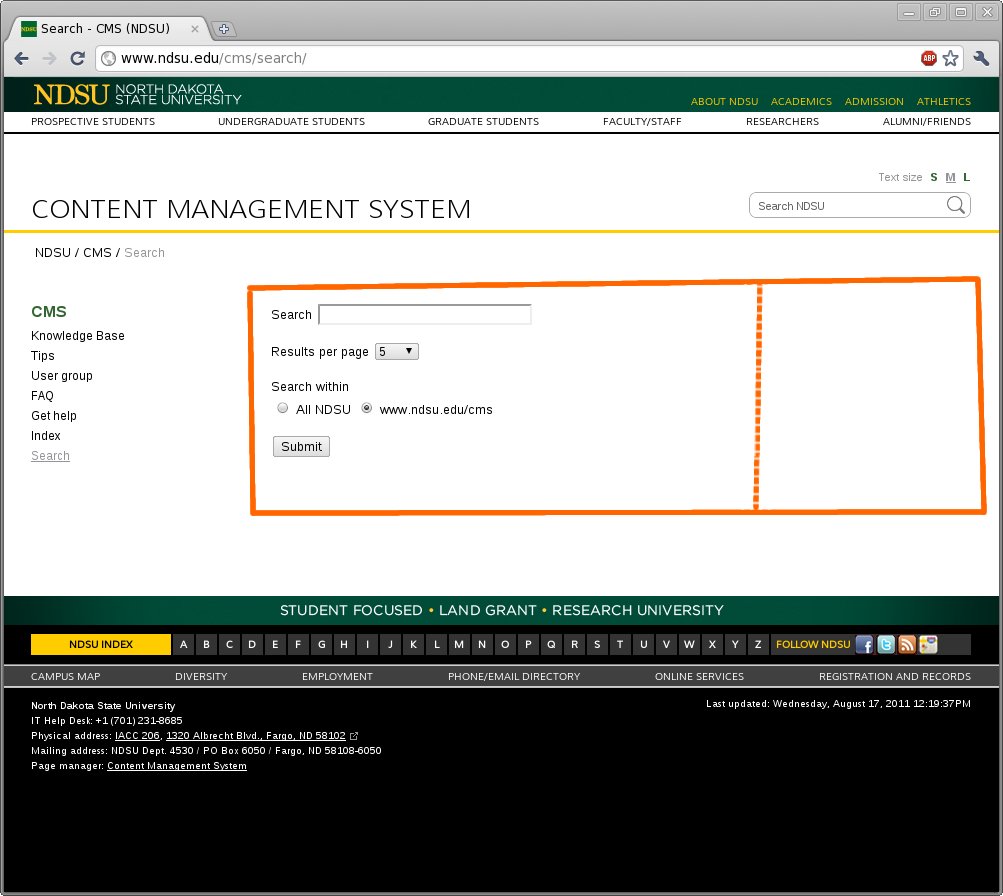This screenshot has height=896, width=1003.
Task: Bookmark this page with the star icon
Action: [x=950, y=58]
